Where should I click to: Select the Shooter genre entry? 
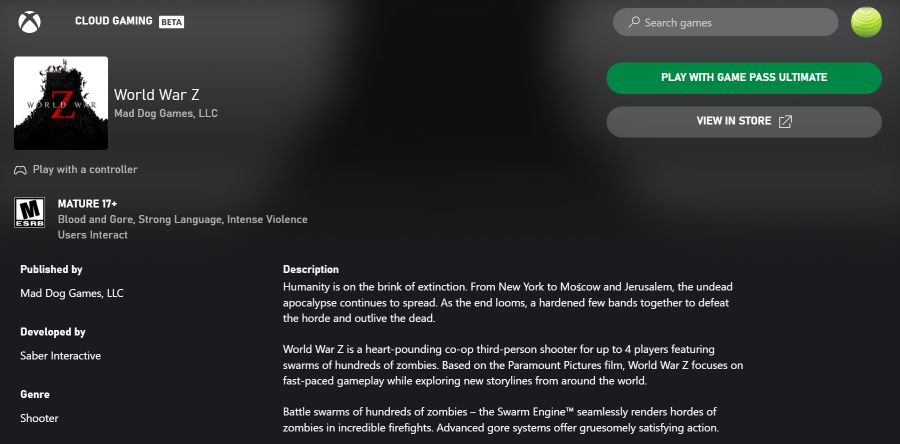pyautogui.click(x=39, y=418)
